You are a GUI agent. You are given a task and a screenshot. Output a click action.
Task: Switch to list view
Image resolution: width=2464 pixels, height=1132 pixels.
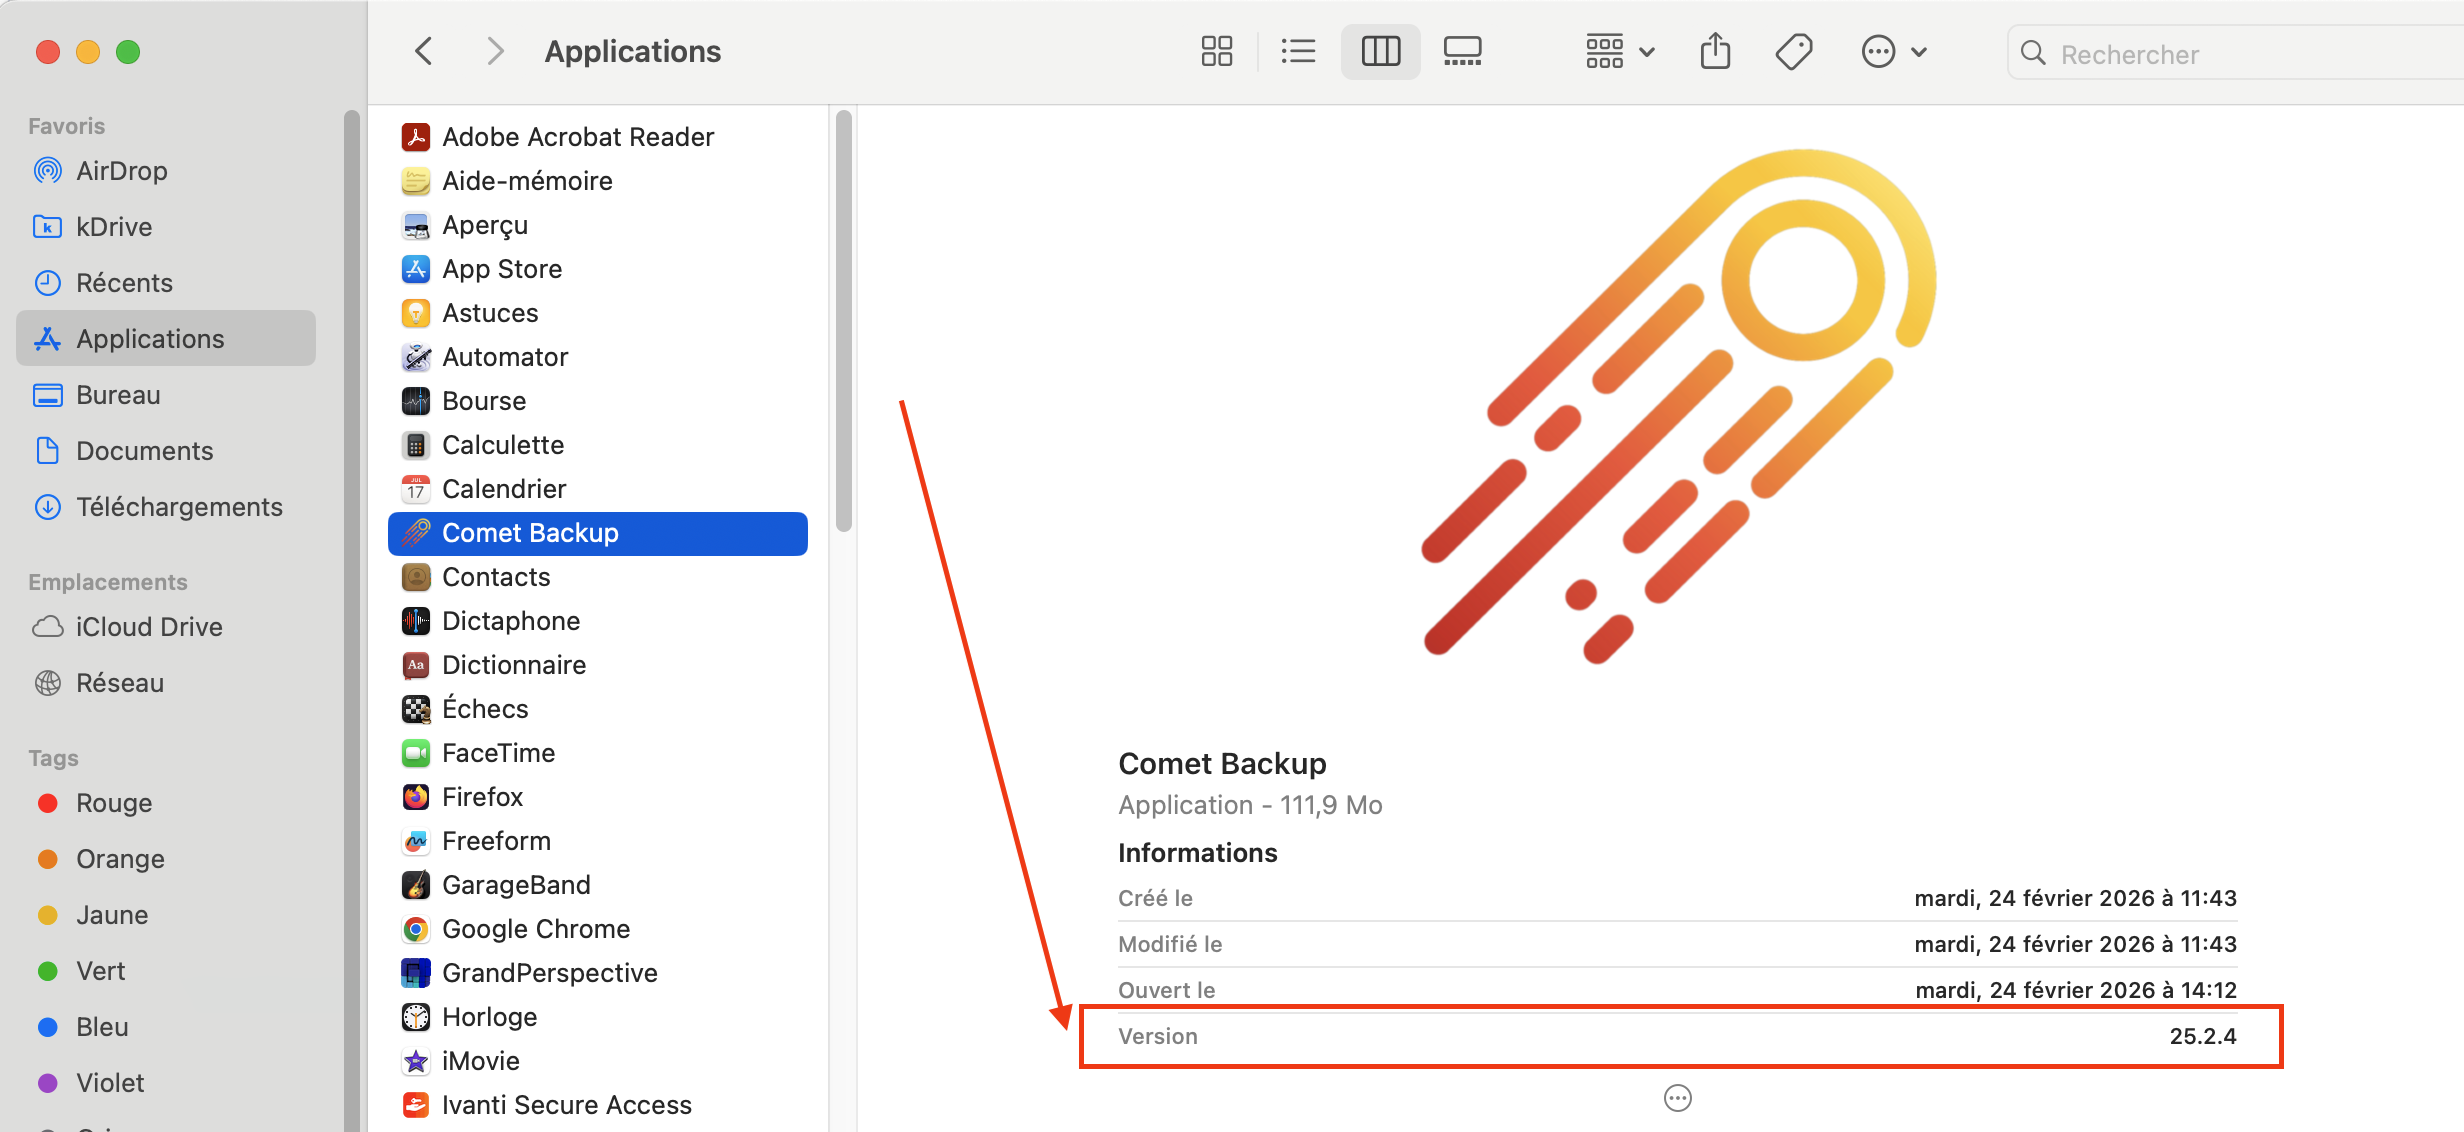point(1298,52)
